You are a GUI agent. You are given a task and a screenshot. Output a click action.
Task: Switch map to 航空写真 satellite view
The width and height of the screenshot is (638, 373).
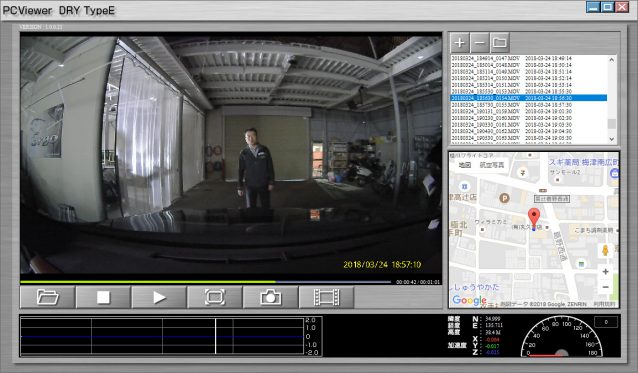[x=492, y=165]
